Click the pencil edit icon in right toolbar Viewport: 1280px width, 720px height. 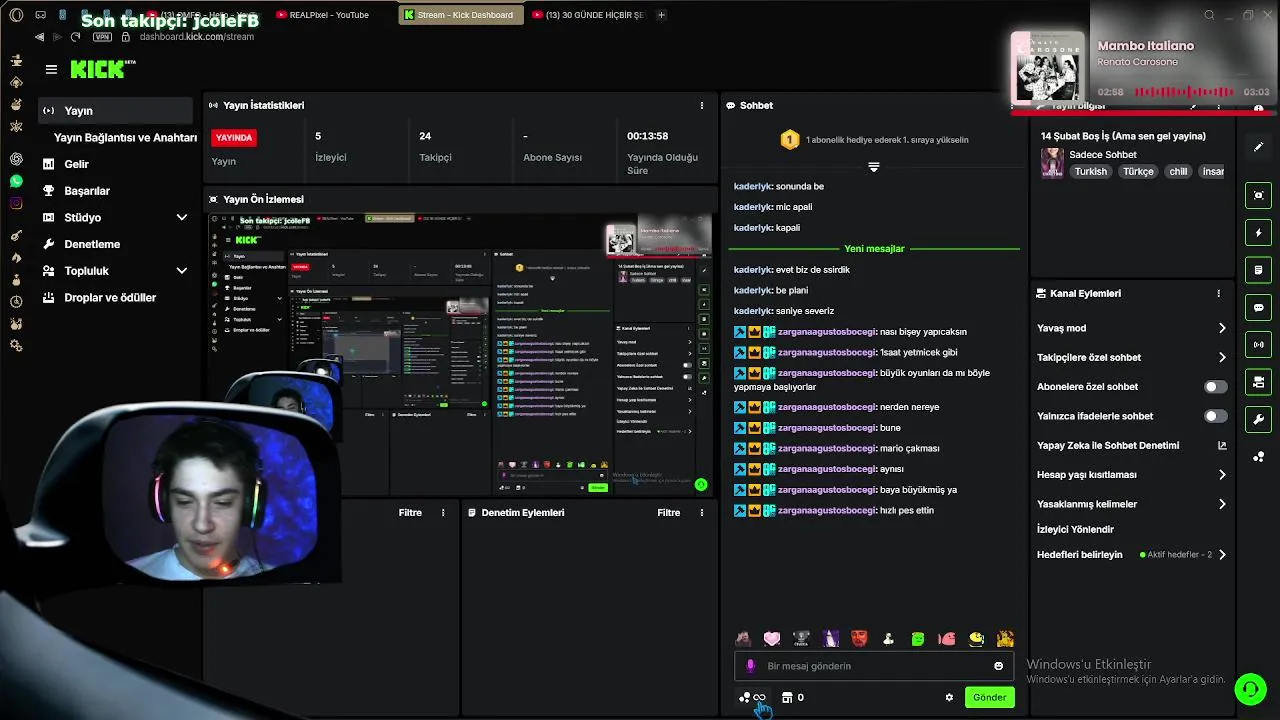click(x=1258, y=147)
